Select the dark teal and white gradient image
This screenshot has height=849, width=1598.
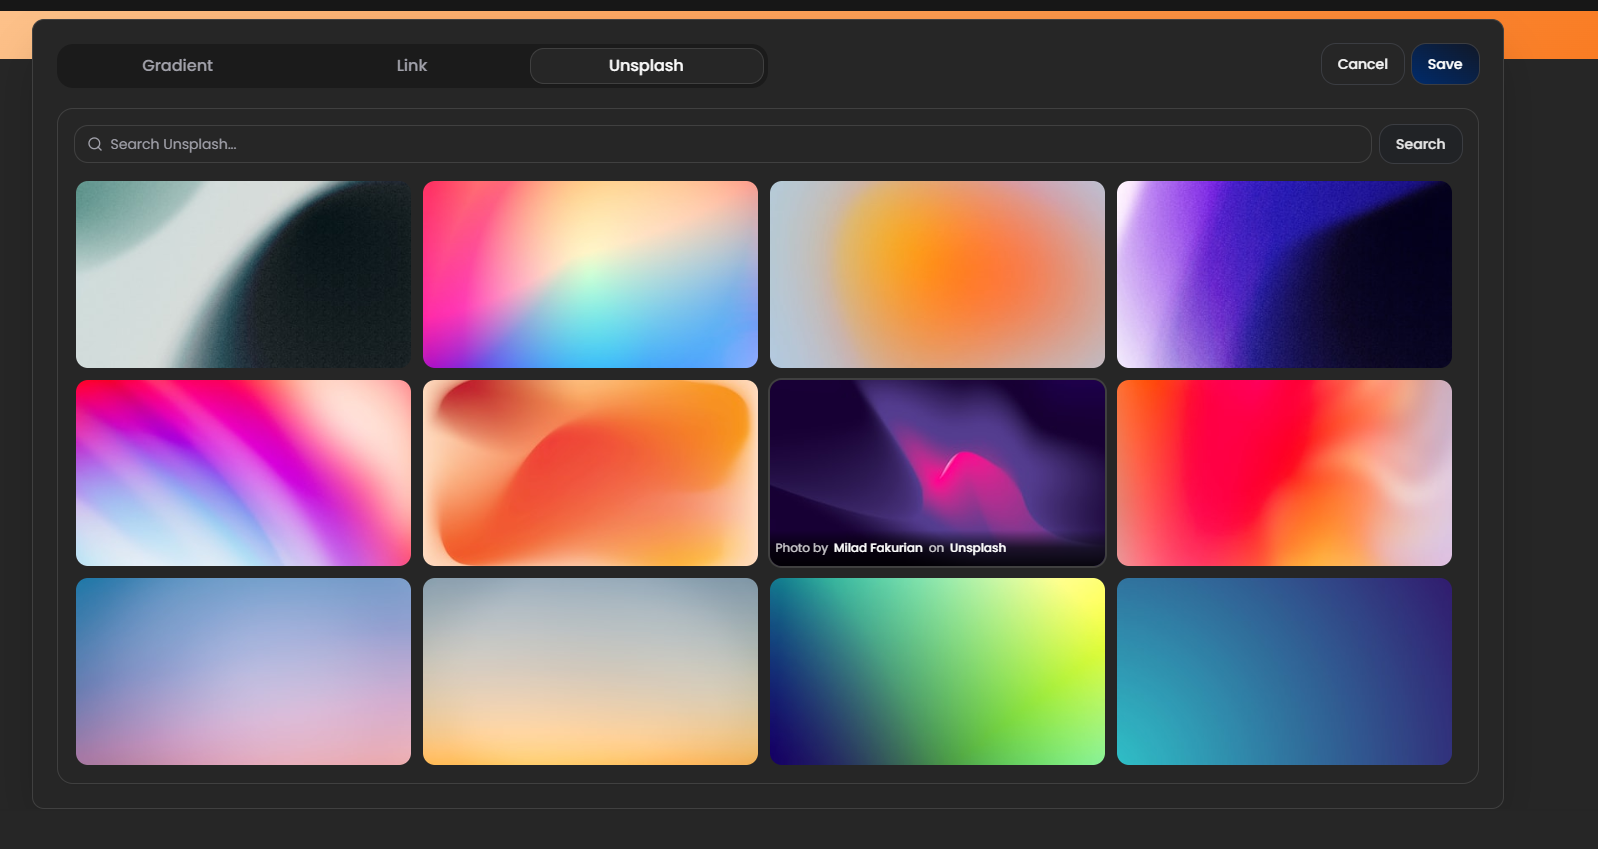[x=243, y=274]
